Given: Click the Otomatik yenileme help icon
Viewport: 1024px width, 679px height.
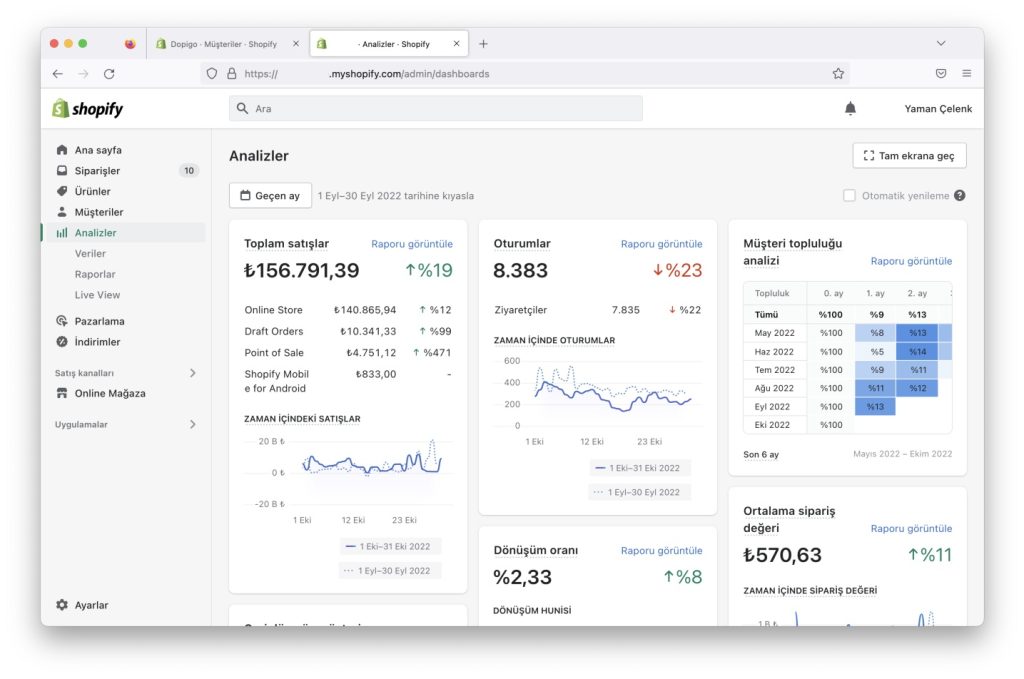Looking at the screenshot, I should (x=959, y=196).
